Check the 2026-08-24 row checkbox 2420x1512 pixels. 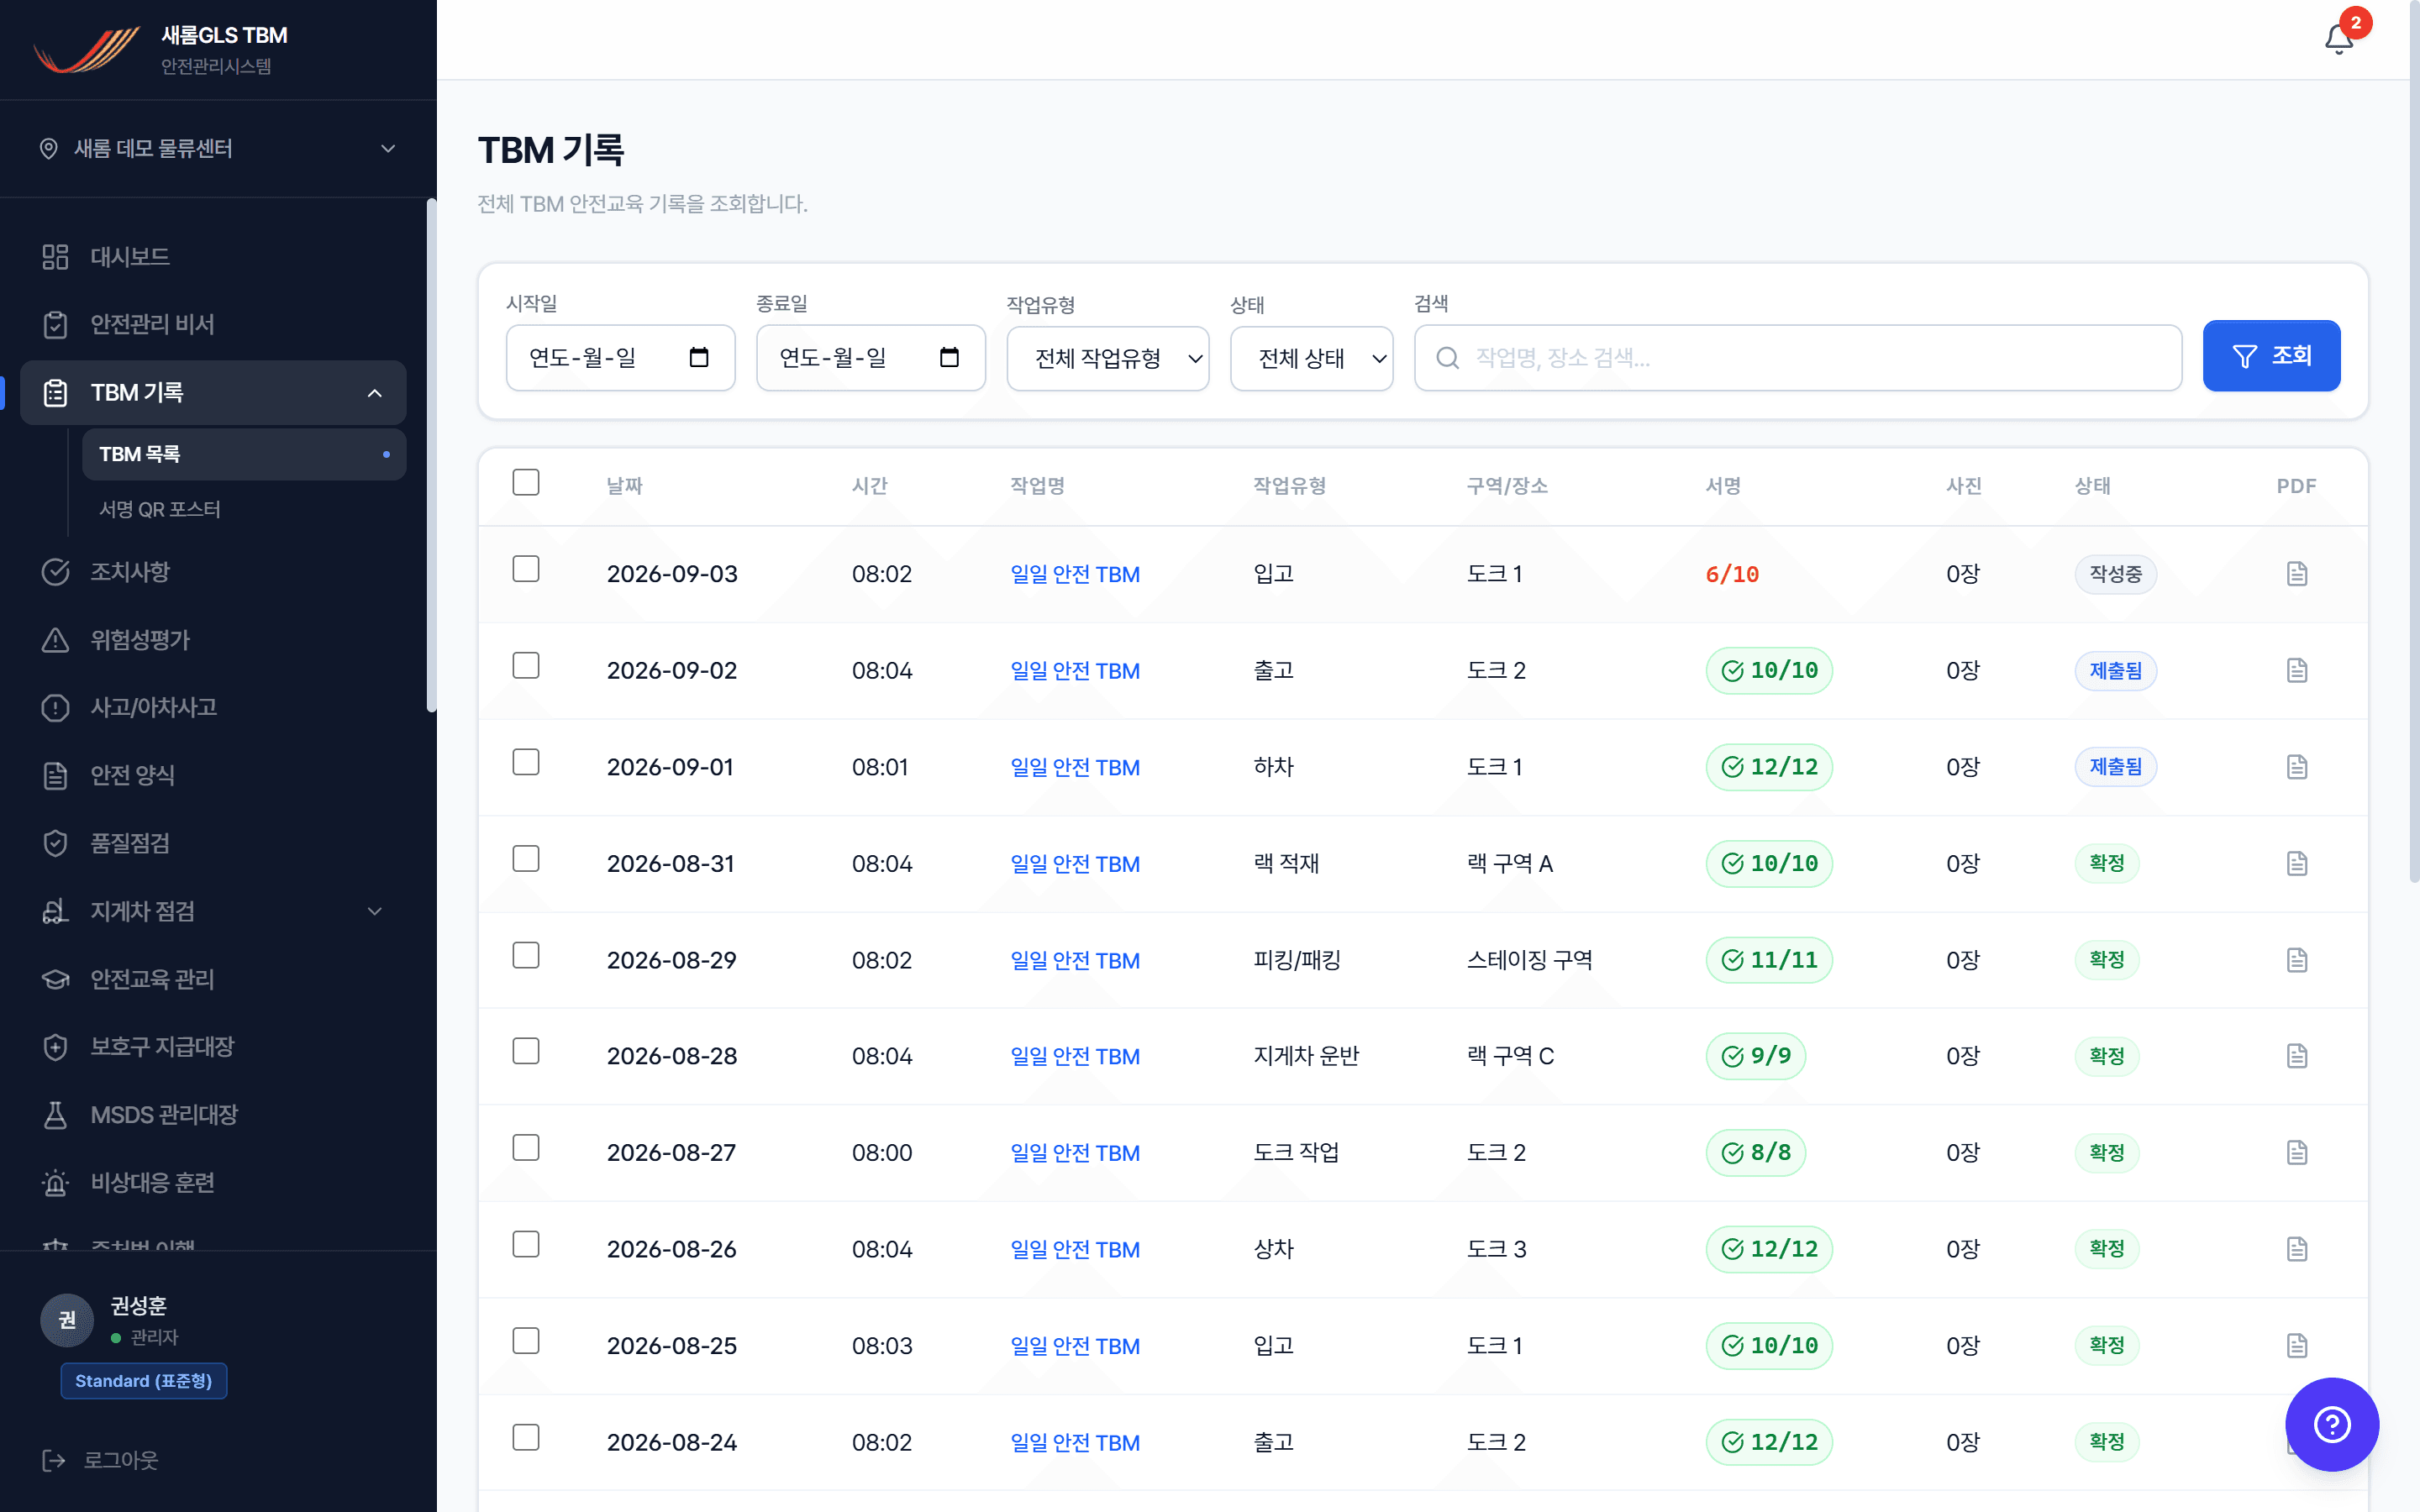pos(526,1437)
